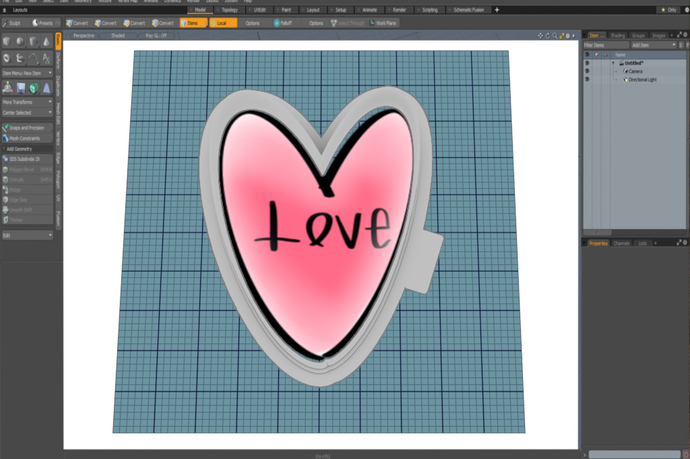Screen dimensions: 690x459
Task: Click the viewport rotate icon
Action: [548, 36]
